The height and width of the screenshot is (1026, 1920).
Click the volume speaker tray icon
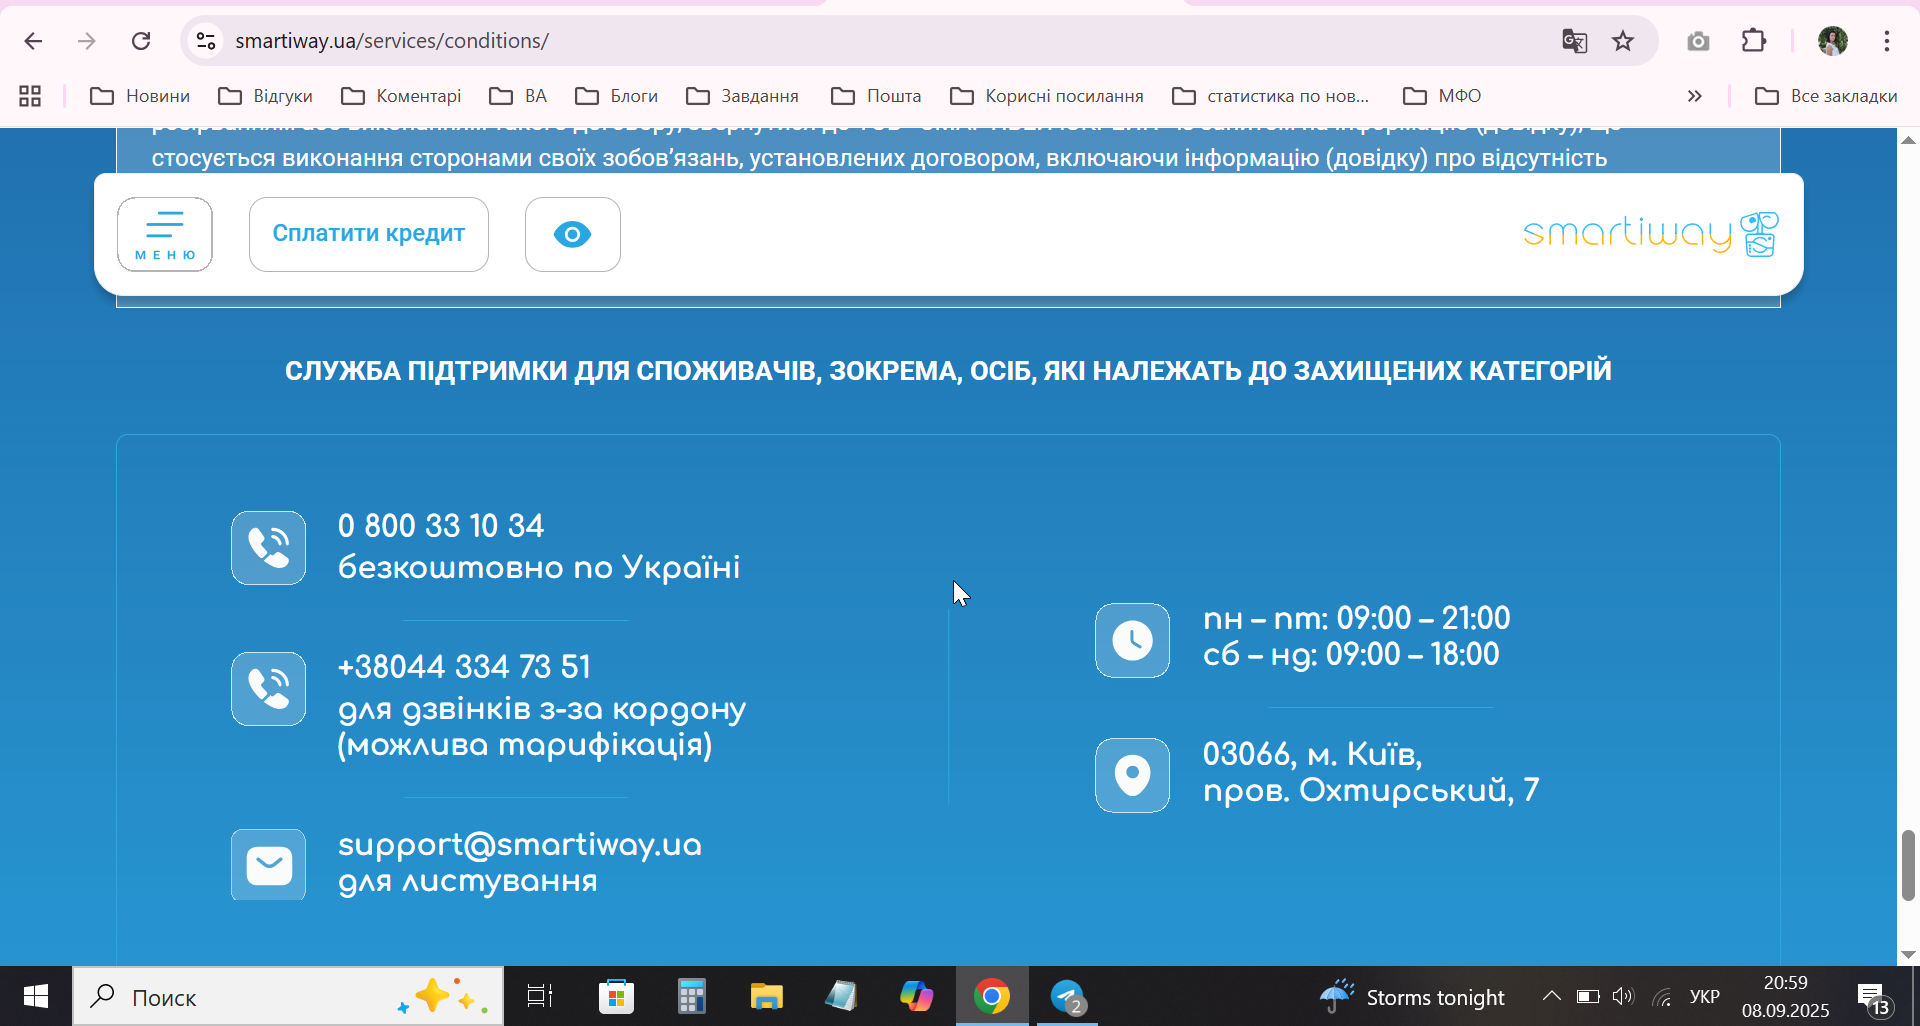tap(1623, 996)
